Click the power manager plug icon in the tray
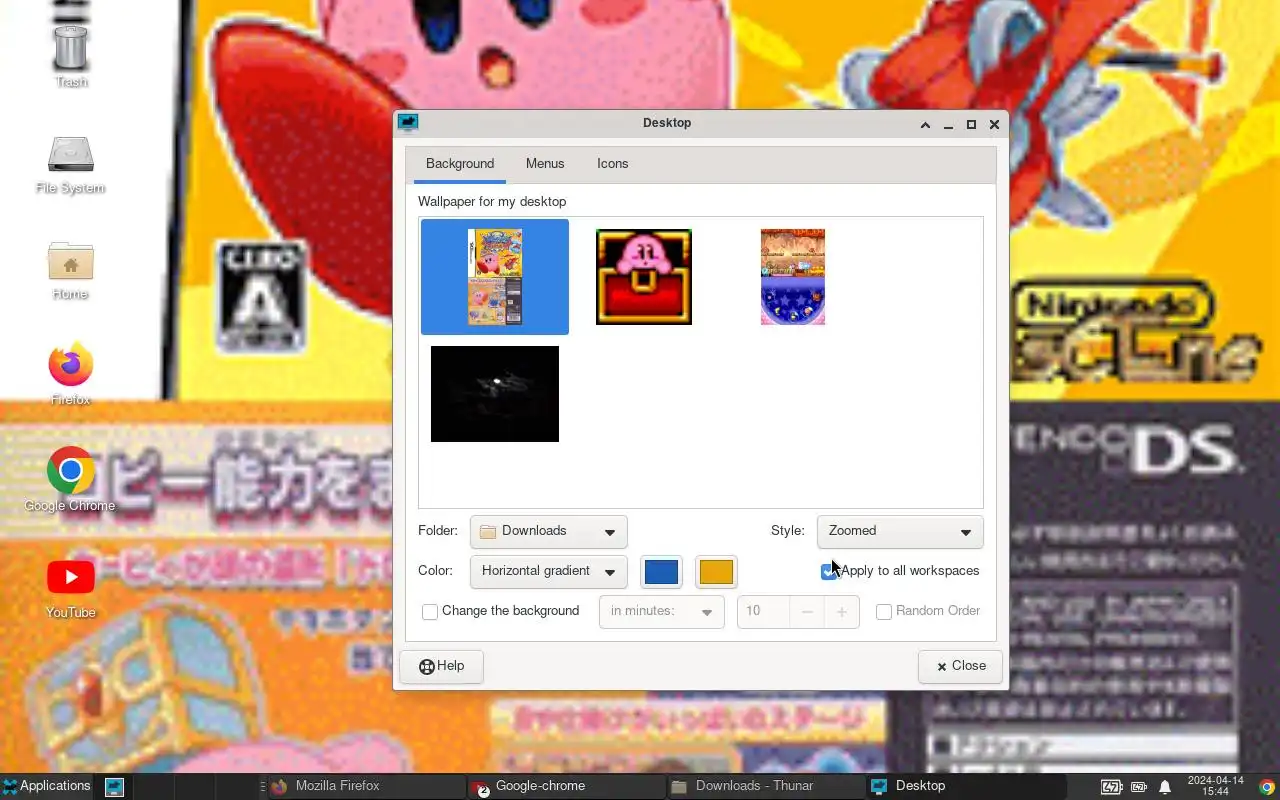This screenshot has height=800, width=1280. point(1138,787)
